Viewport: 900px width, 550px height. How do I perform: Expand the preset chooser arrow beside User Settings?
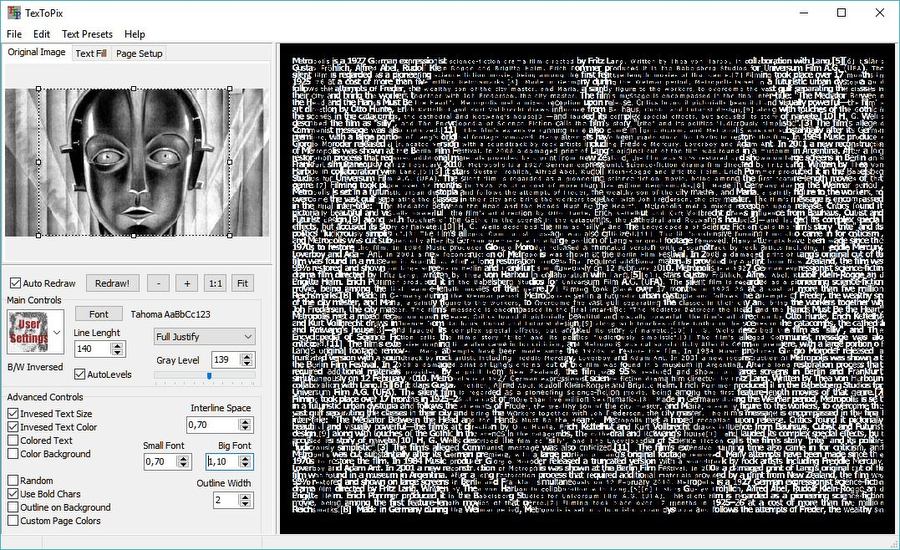[57, 332]
